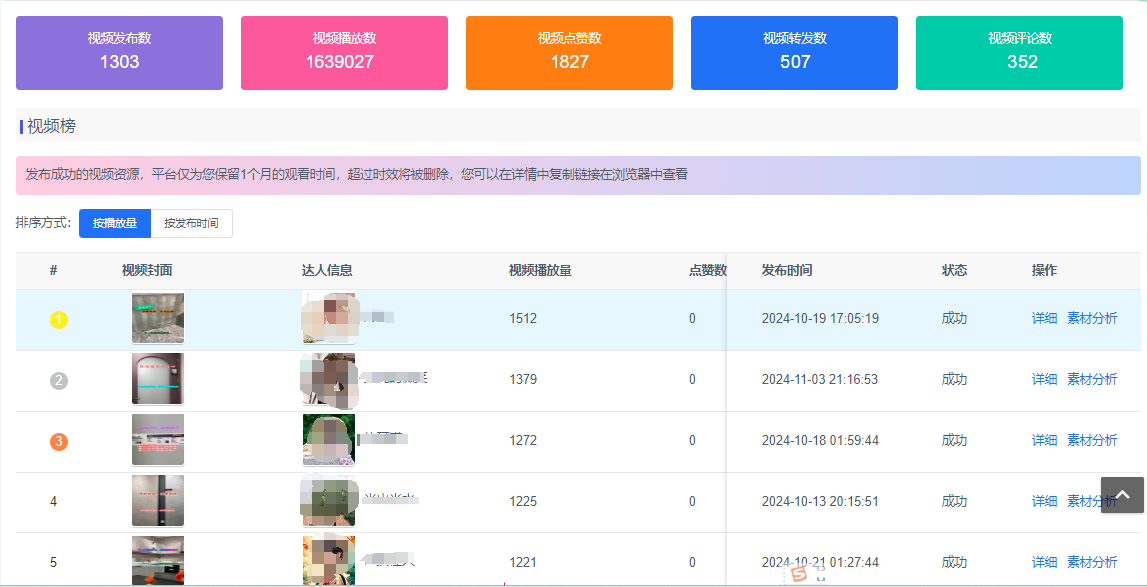Click the 发布时间 column header

[787, 271]
